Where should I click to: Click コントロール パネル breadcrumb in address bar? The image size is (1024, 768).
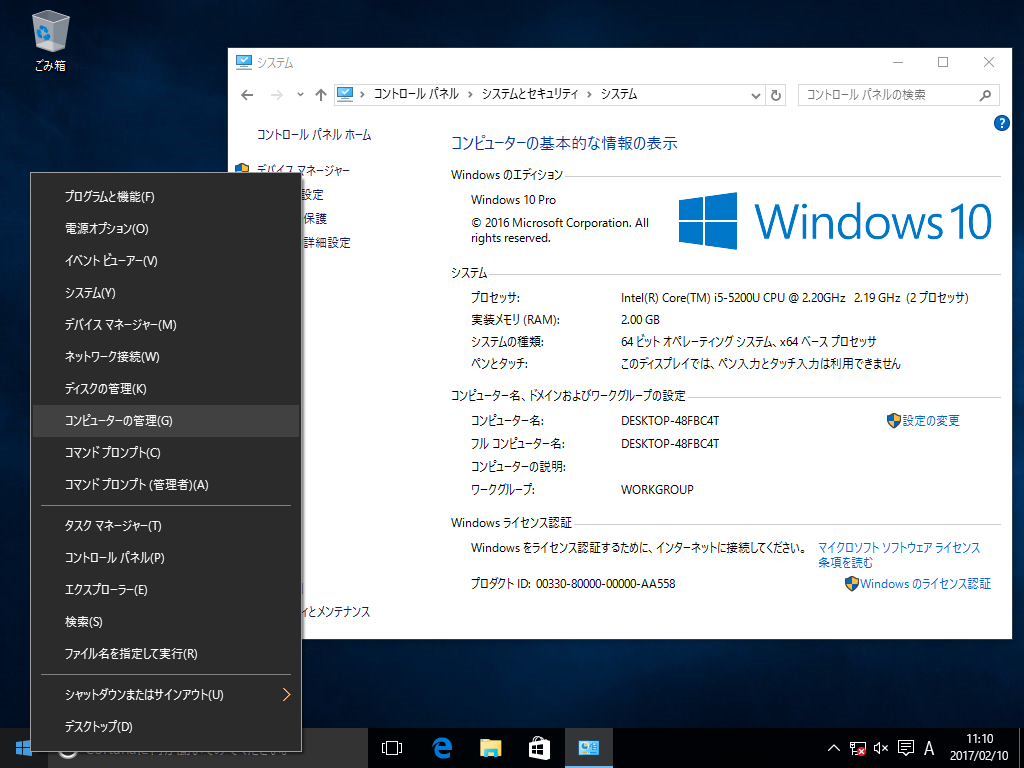(416, 94)
